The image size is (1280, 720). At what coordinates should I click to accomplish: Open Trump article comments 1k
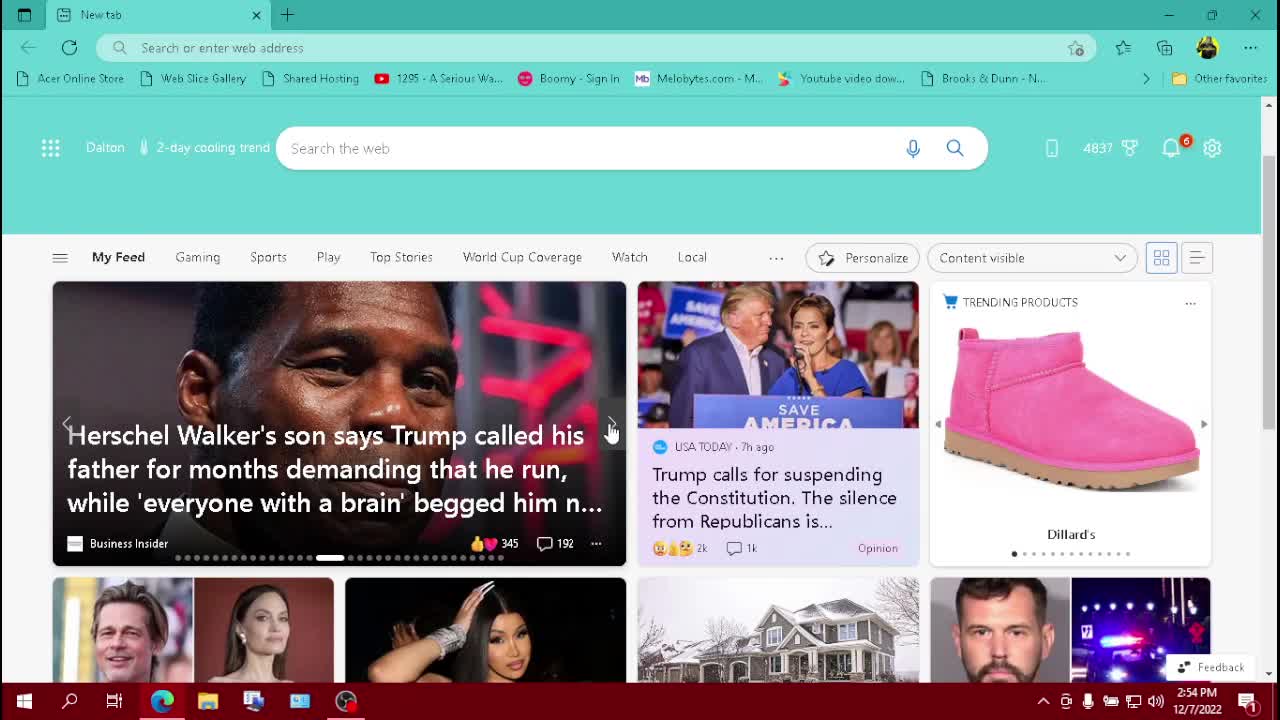coord(741,548)
